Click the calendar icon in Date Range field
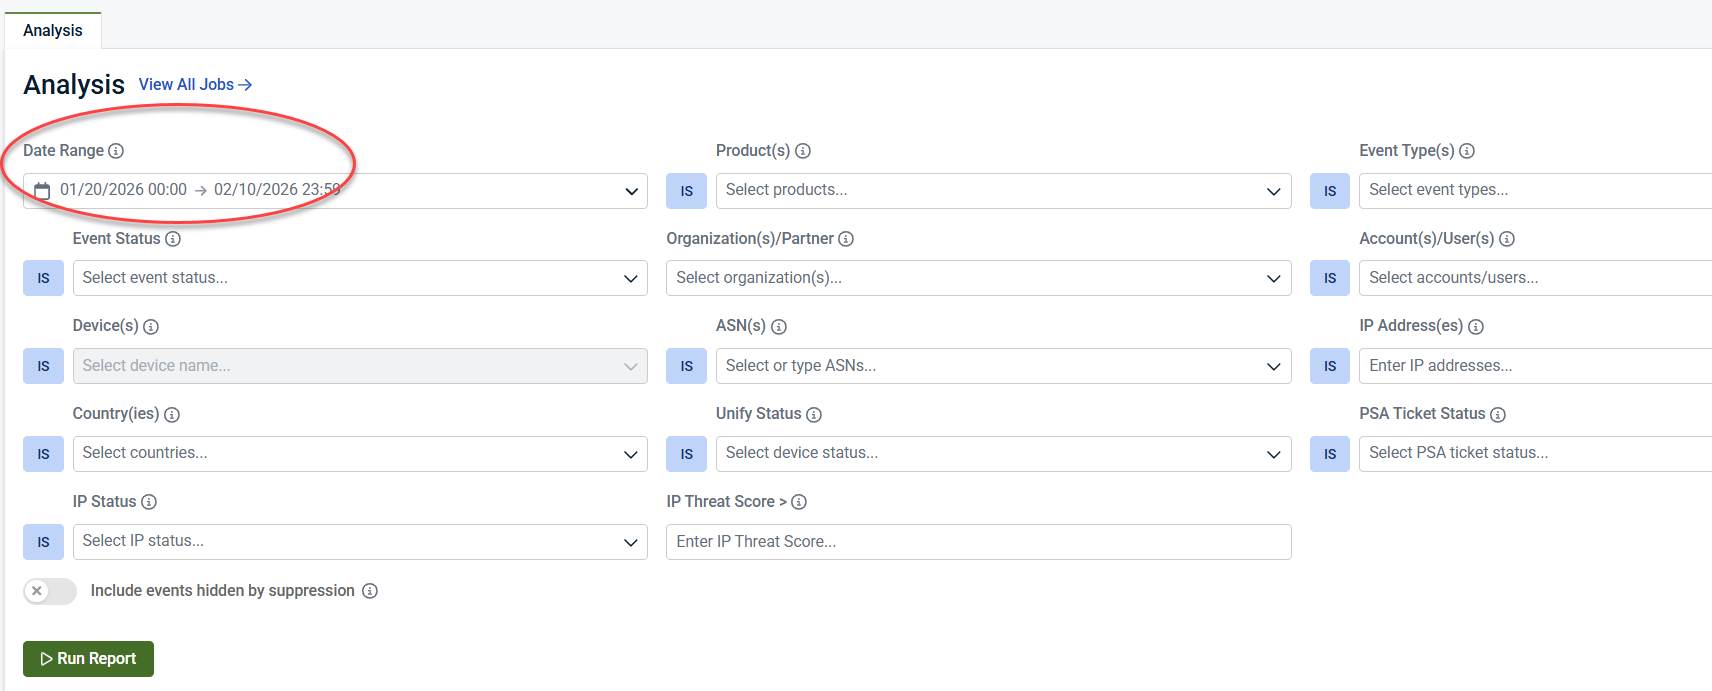The height and width of the screenshot is (691, 1712). coord(42,190)
